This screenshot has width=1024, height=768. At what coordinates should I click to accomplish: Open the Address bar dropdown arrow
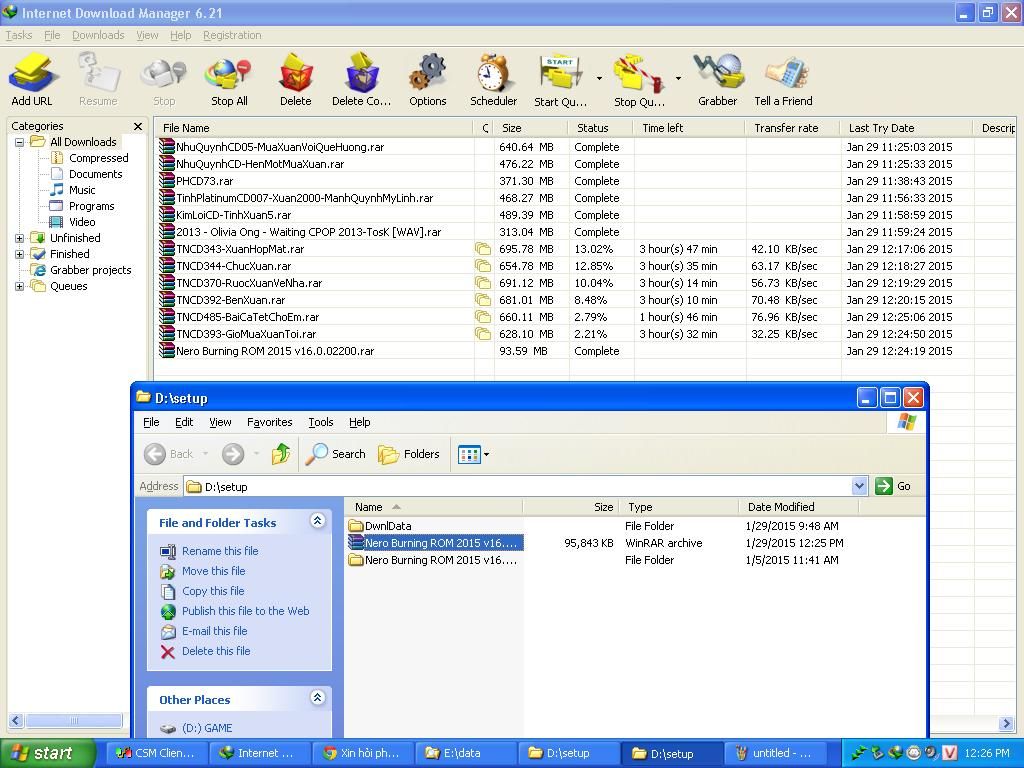pos(859,486)
